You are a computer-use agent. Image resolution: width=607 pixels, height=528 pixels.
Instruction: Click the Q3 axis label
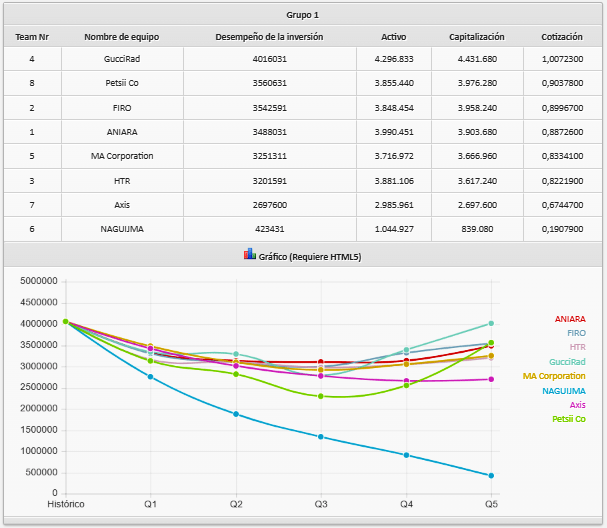(x=321, y=504)
